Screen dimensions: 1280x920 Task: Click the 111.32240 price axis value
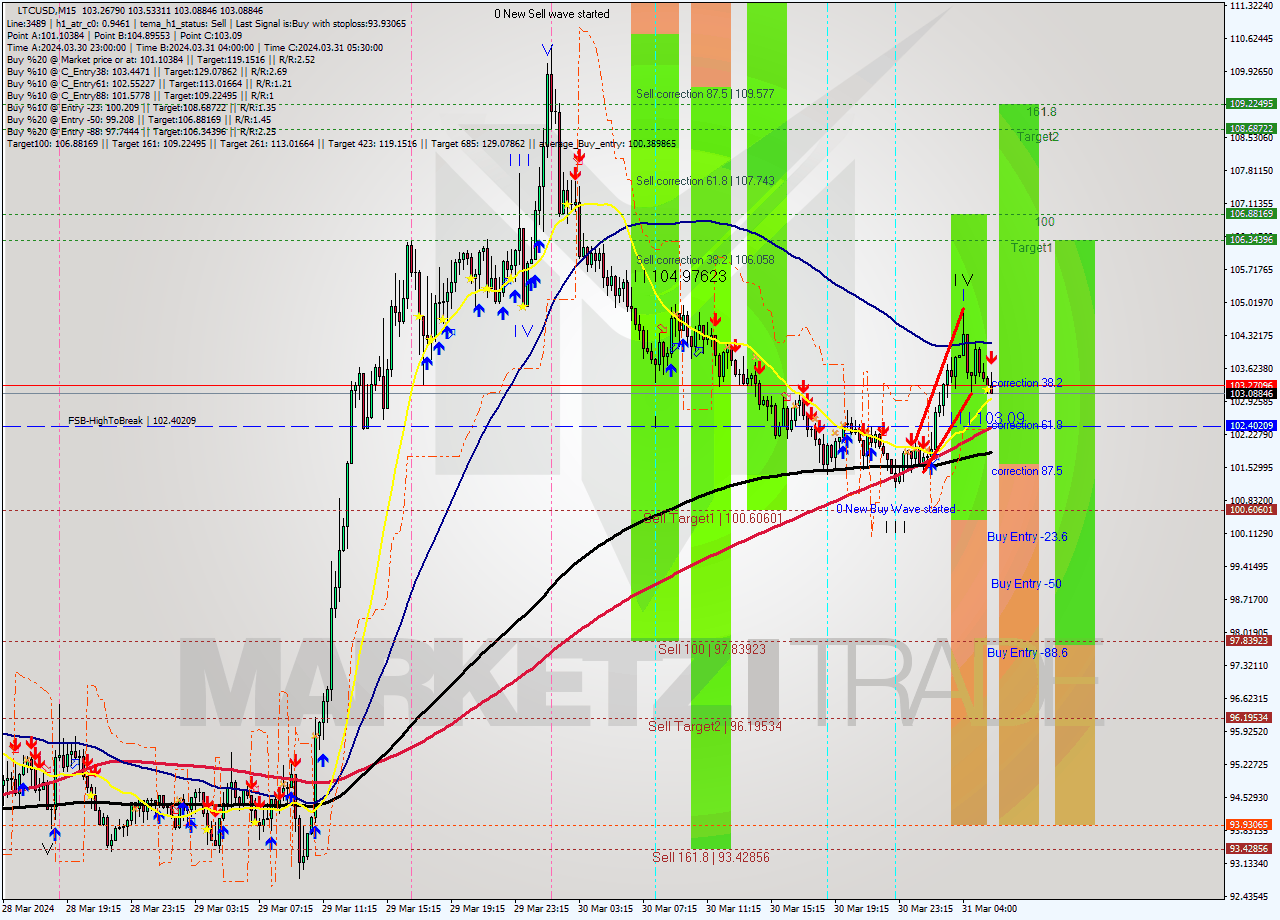[x=1250, y=6]
